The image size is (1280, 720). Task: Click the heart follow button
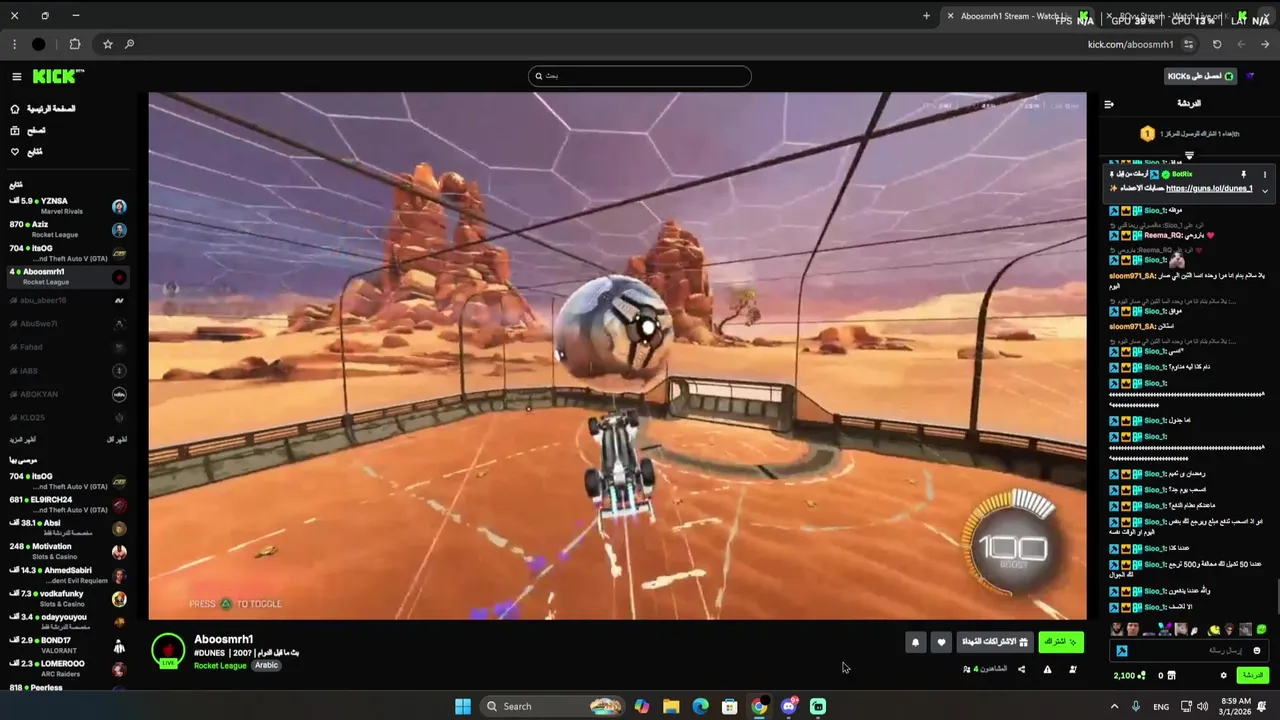[941, 642]
